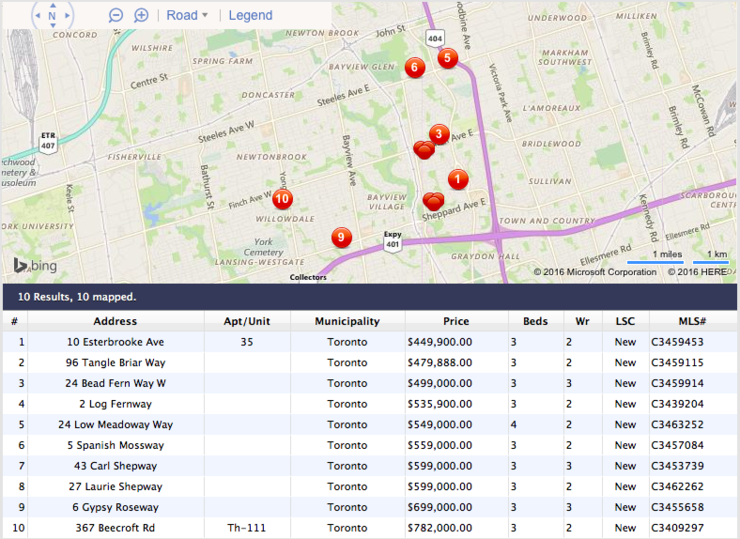Sort results by the Price column header

click(456, 321)
